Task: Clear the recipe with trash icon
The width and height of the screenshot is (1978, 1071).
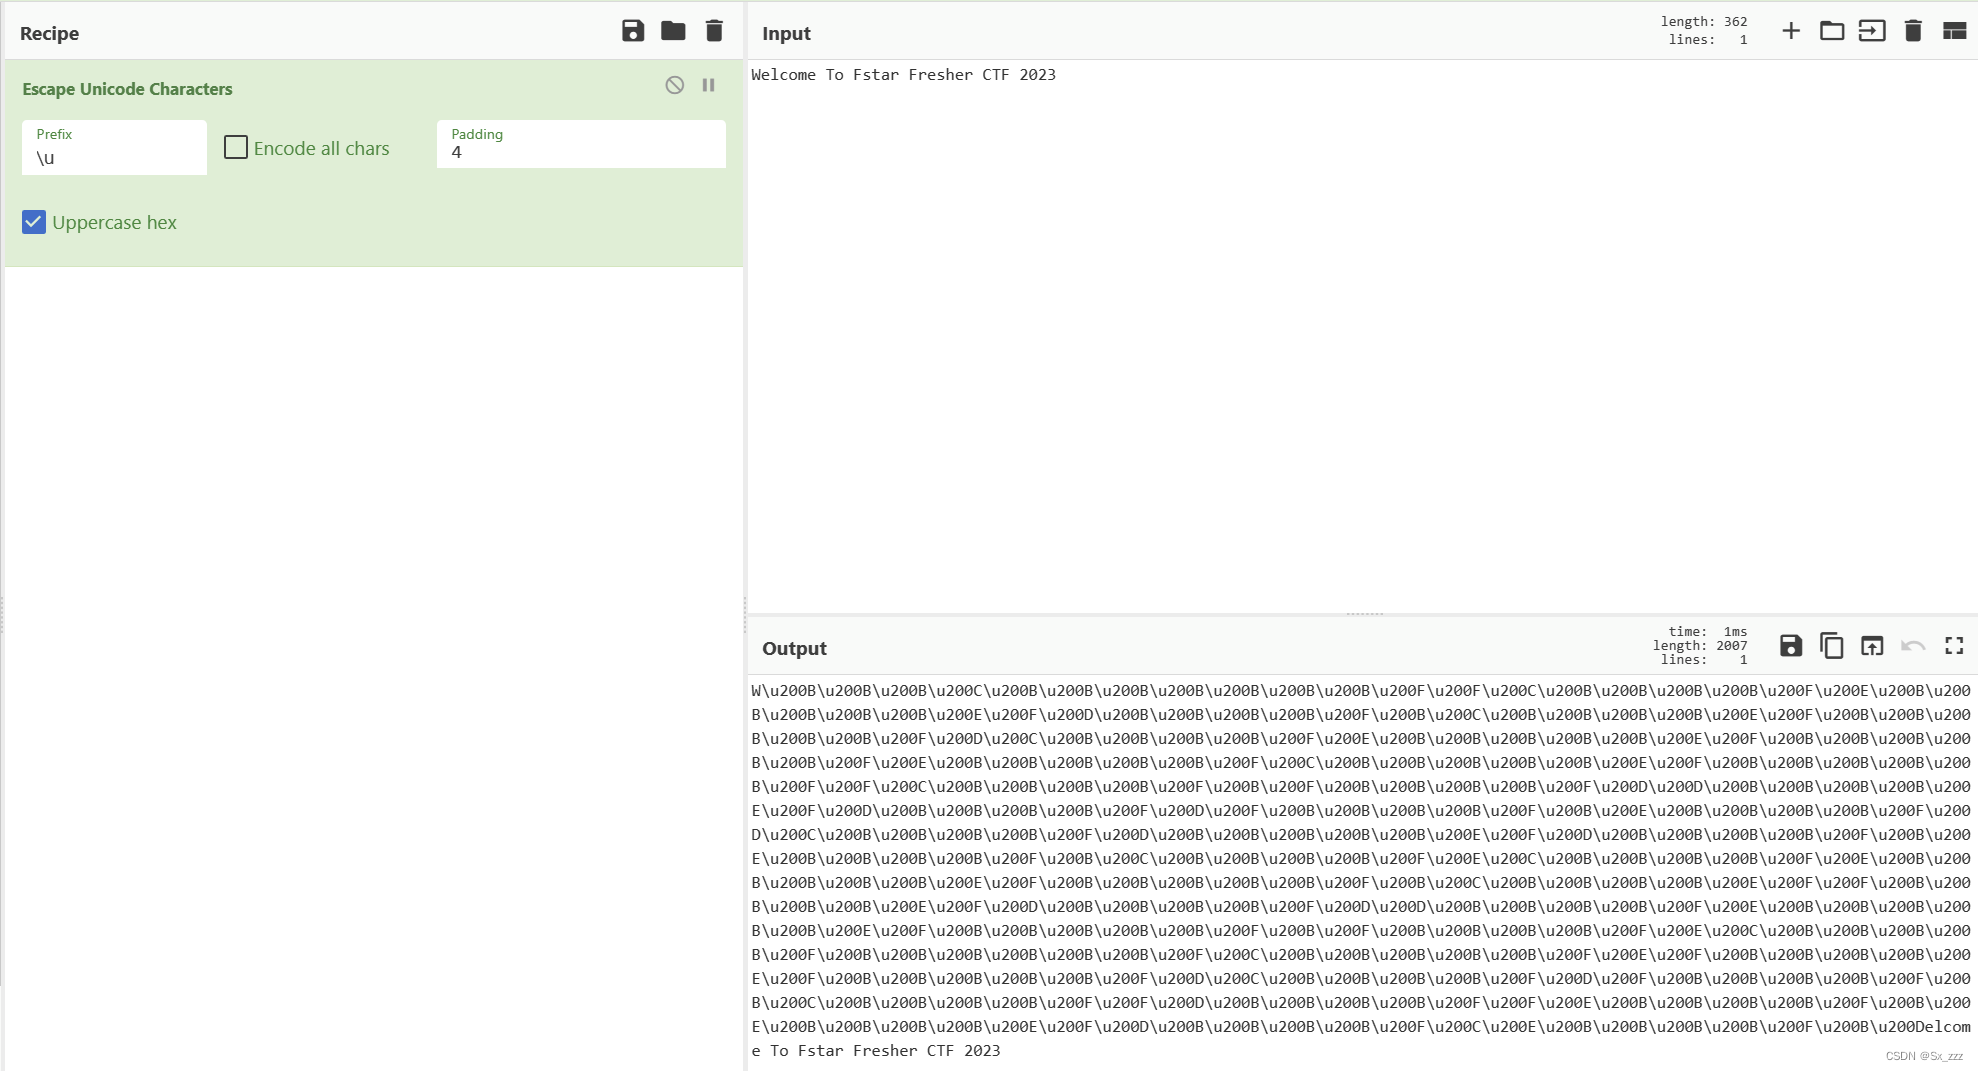Action: point(714,31)
